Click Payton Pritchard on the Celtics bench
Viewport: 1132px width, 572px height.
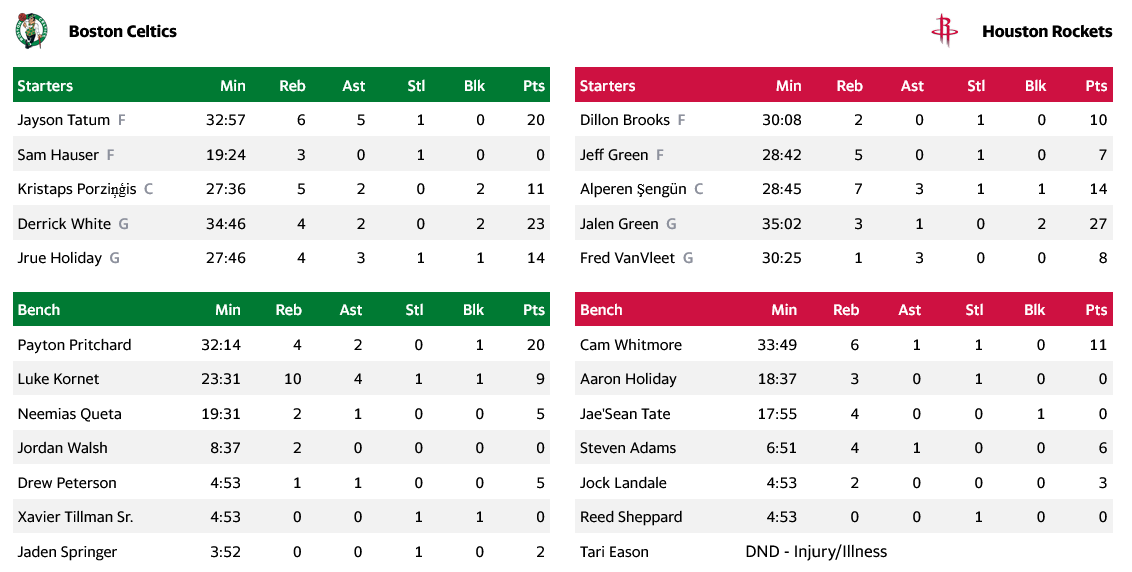pyautogui.click(x=74, y=345)
